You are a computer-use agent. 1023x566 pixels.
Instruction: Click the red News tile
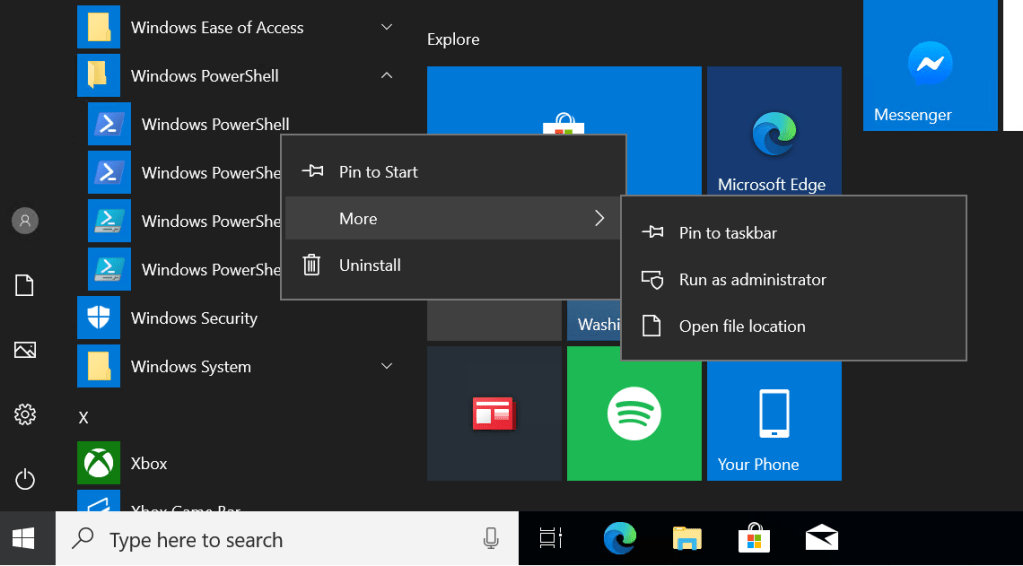point(493,413)
